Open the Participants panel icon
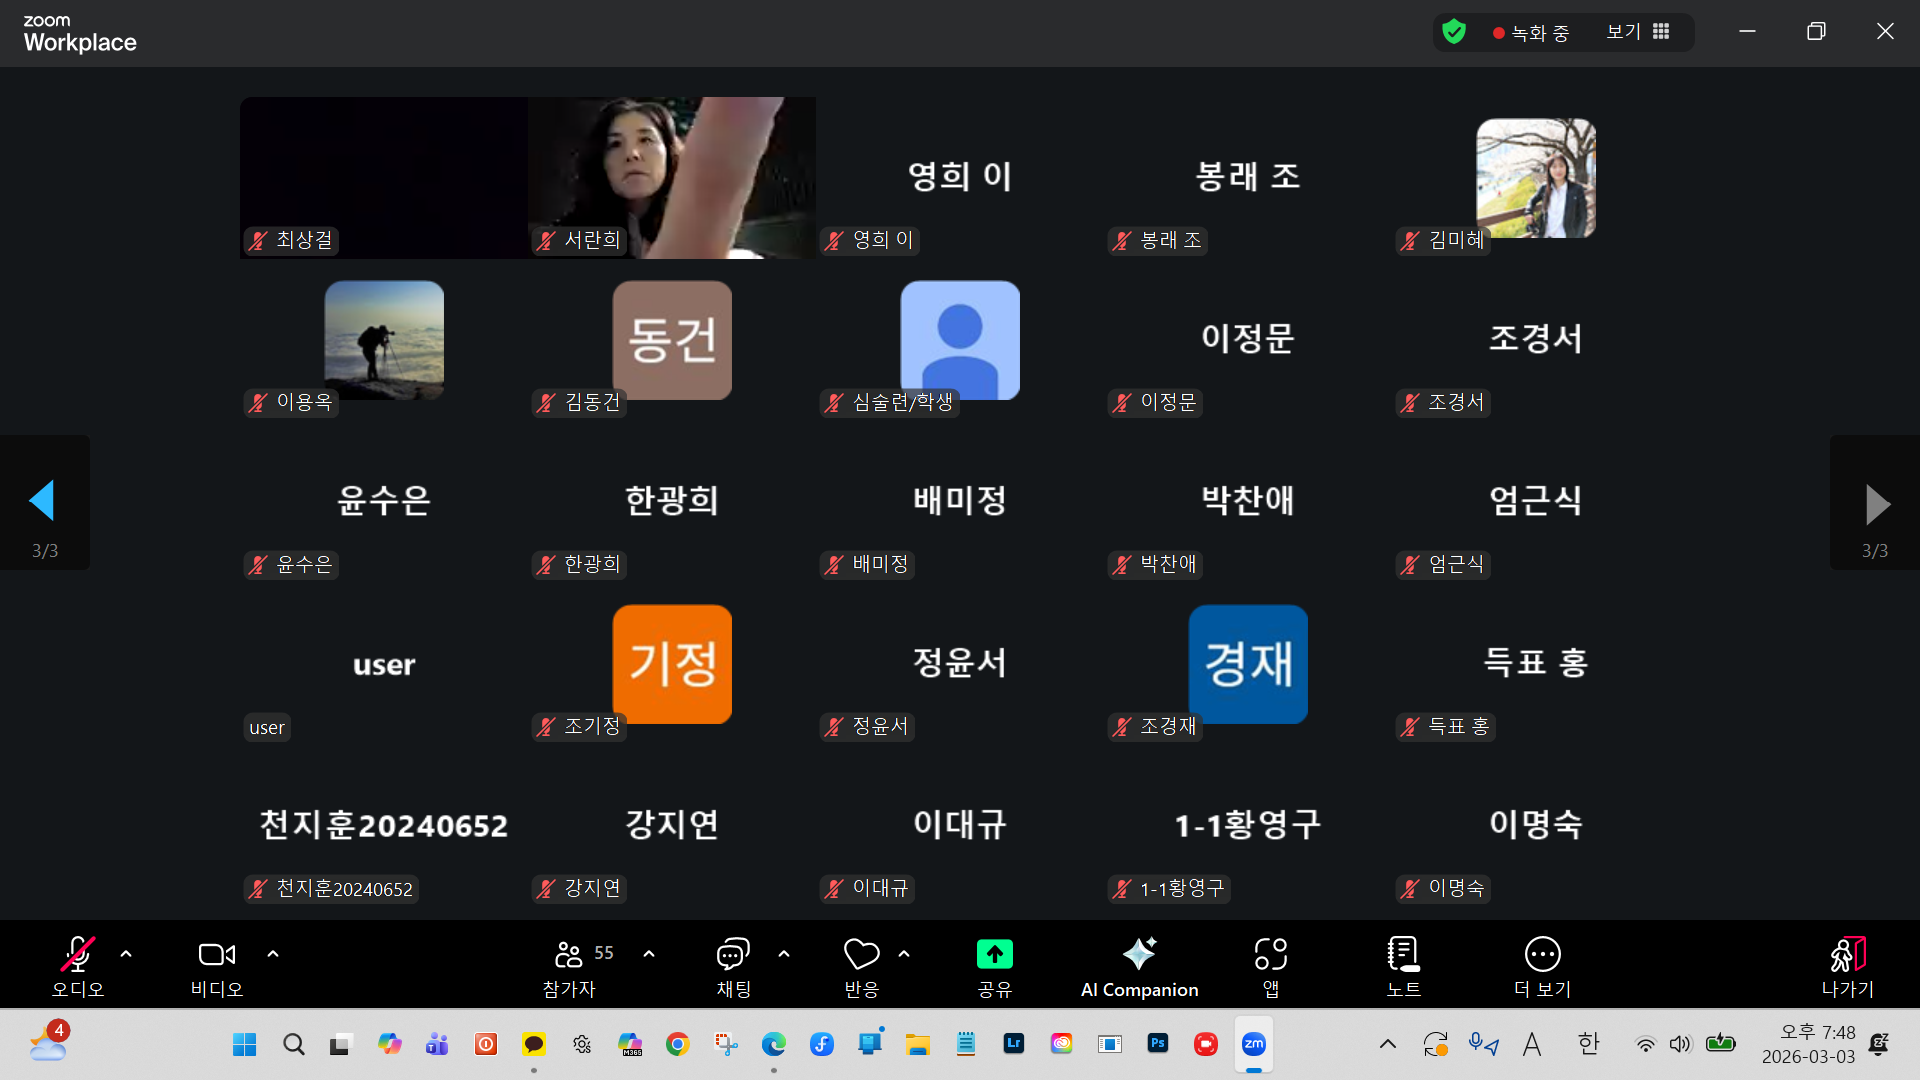This screenshot has width=1920, height=1080. click(569, 955)
